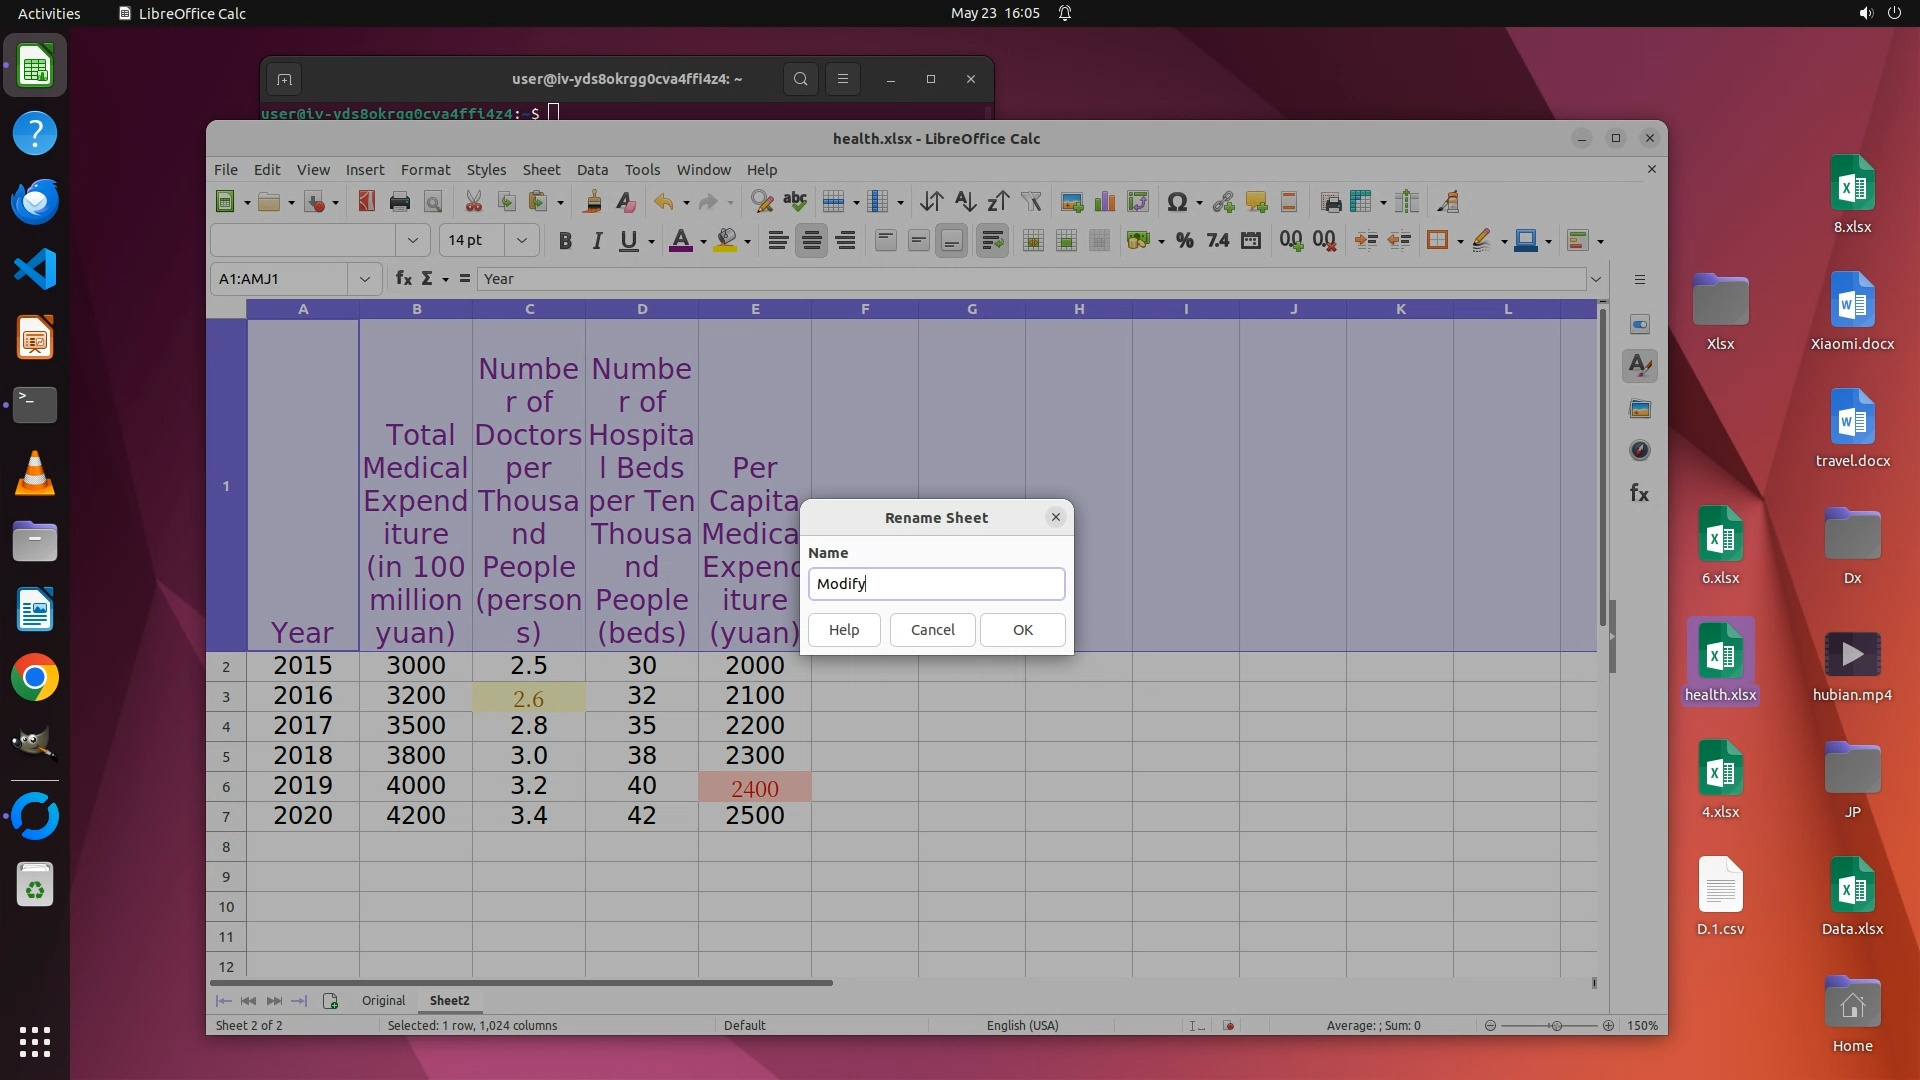1920x1080 pixels.
Task: Click the AutoFilter funnel icon
Action: pos(1031,202)
